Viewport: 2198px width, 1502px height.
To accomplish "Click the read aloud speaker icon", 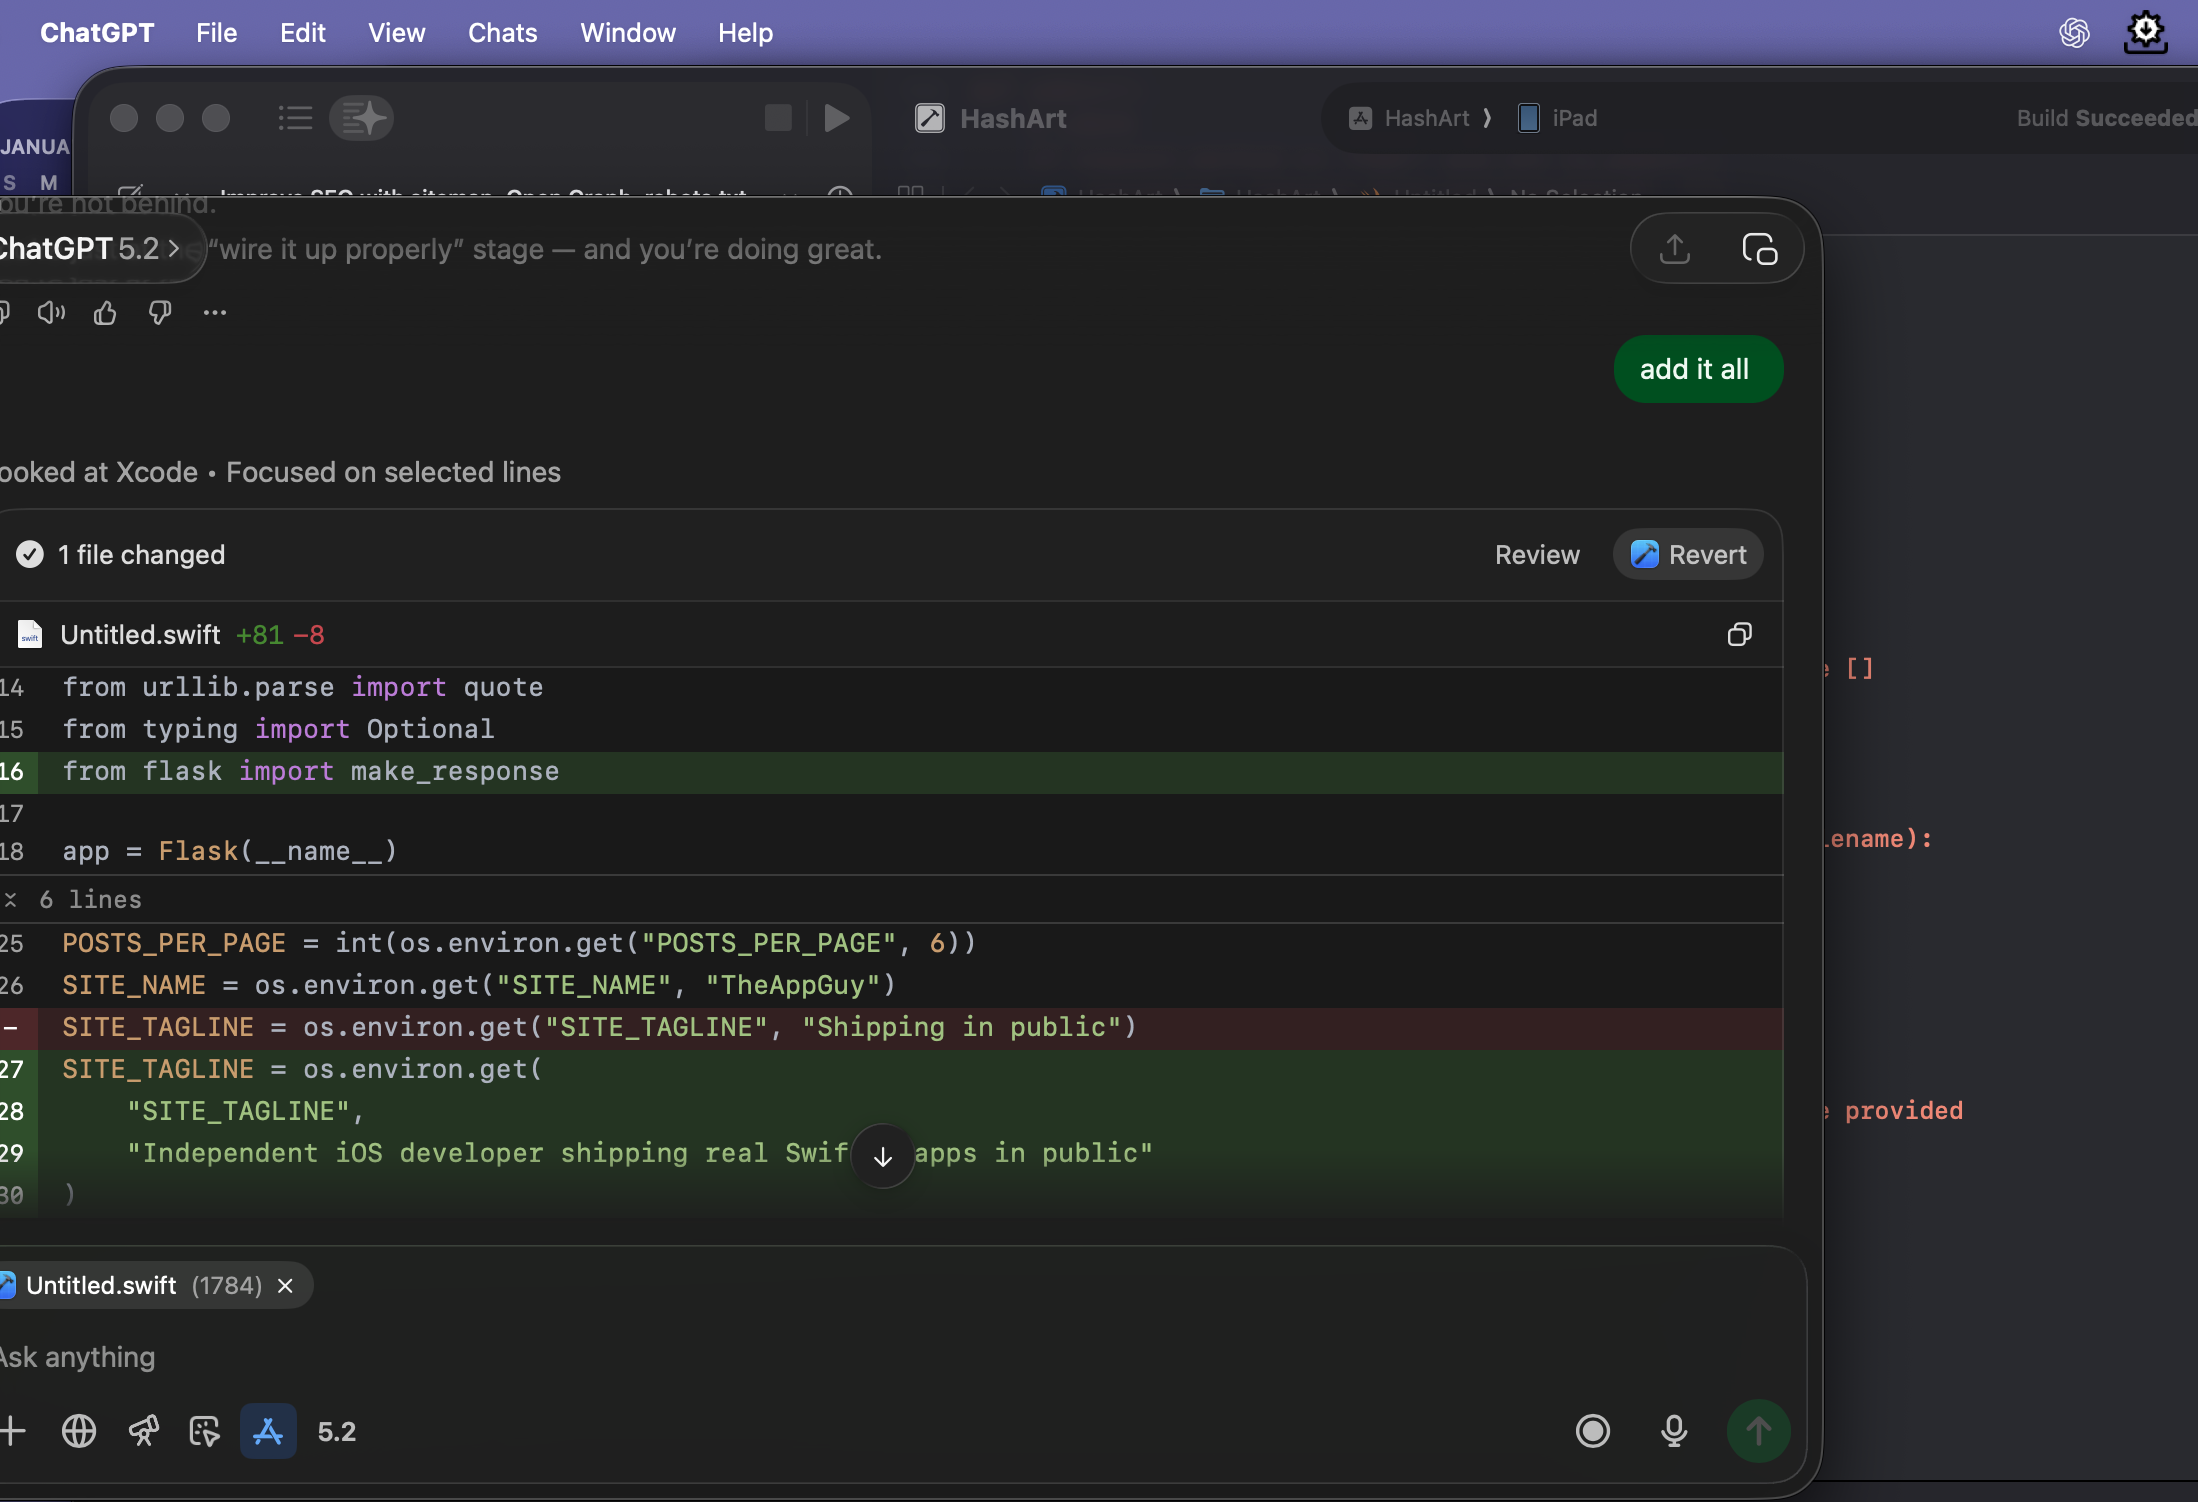I will tap(51, 314).
